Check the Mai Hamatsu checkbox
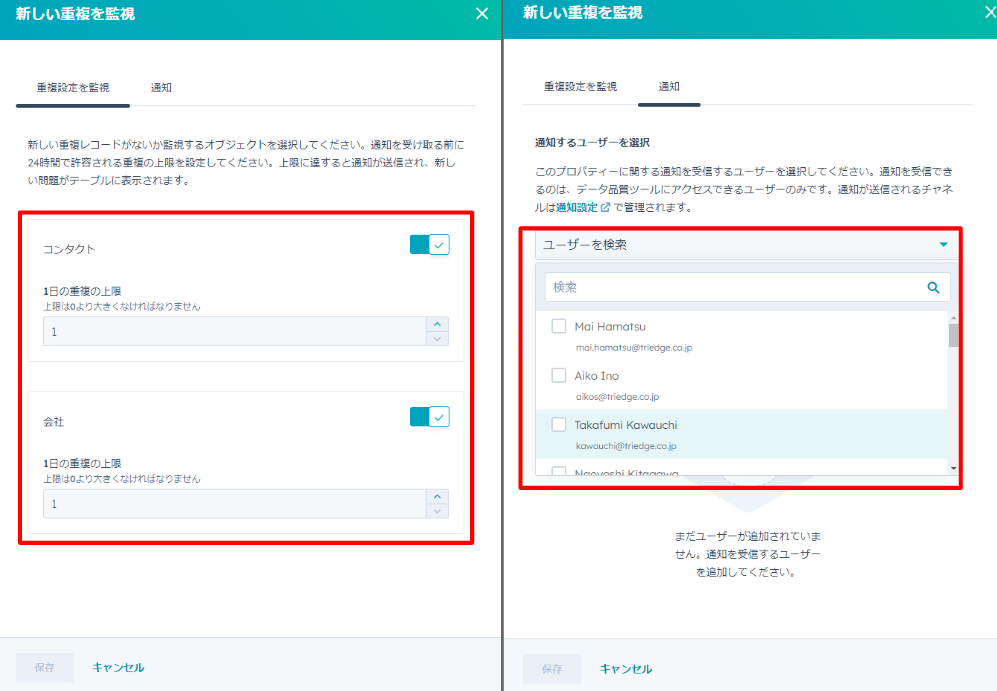The width and height of the screenshot is (997, 691). pyautogui.click(x=559, y=326)
